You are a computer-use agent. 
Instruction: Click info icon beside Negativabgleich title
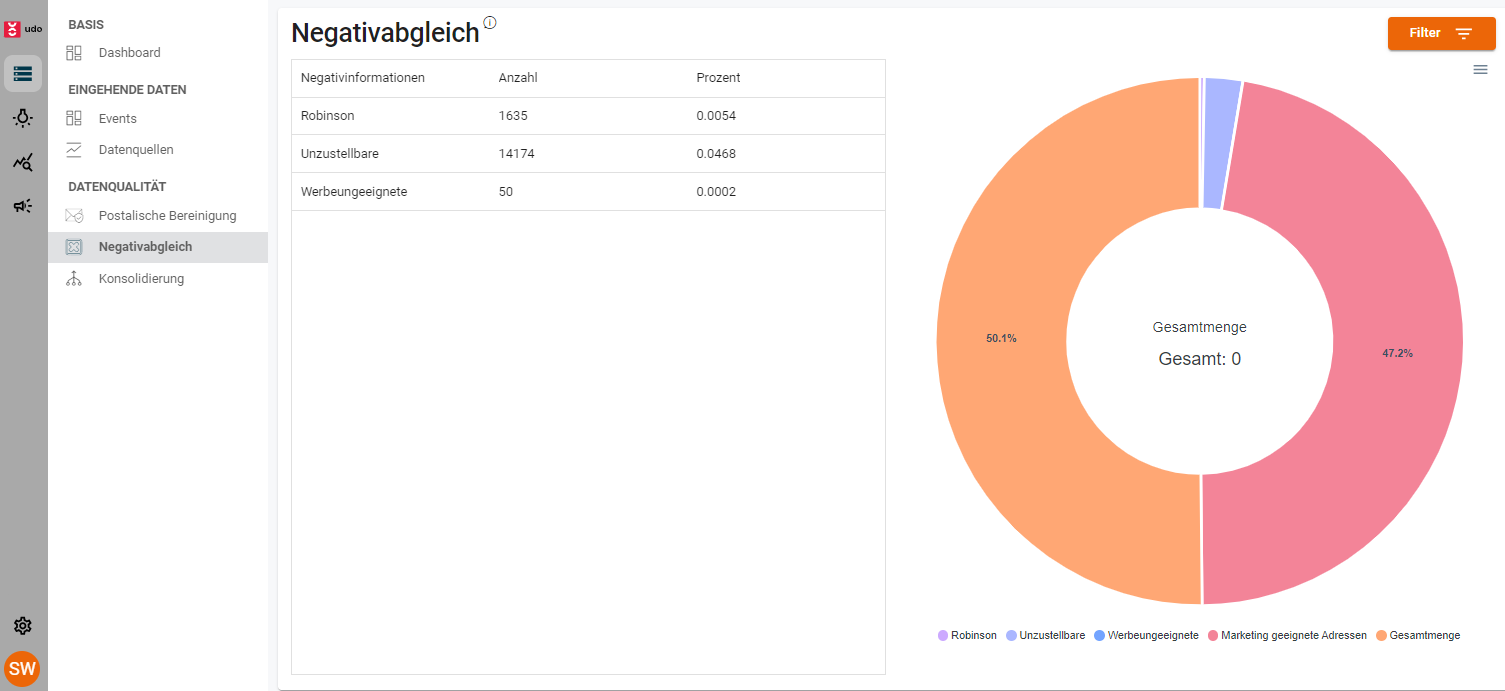pos(490,23)
